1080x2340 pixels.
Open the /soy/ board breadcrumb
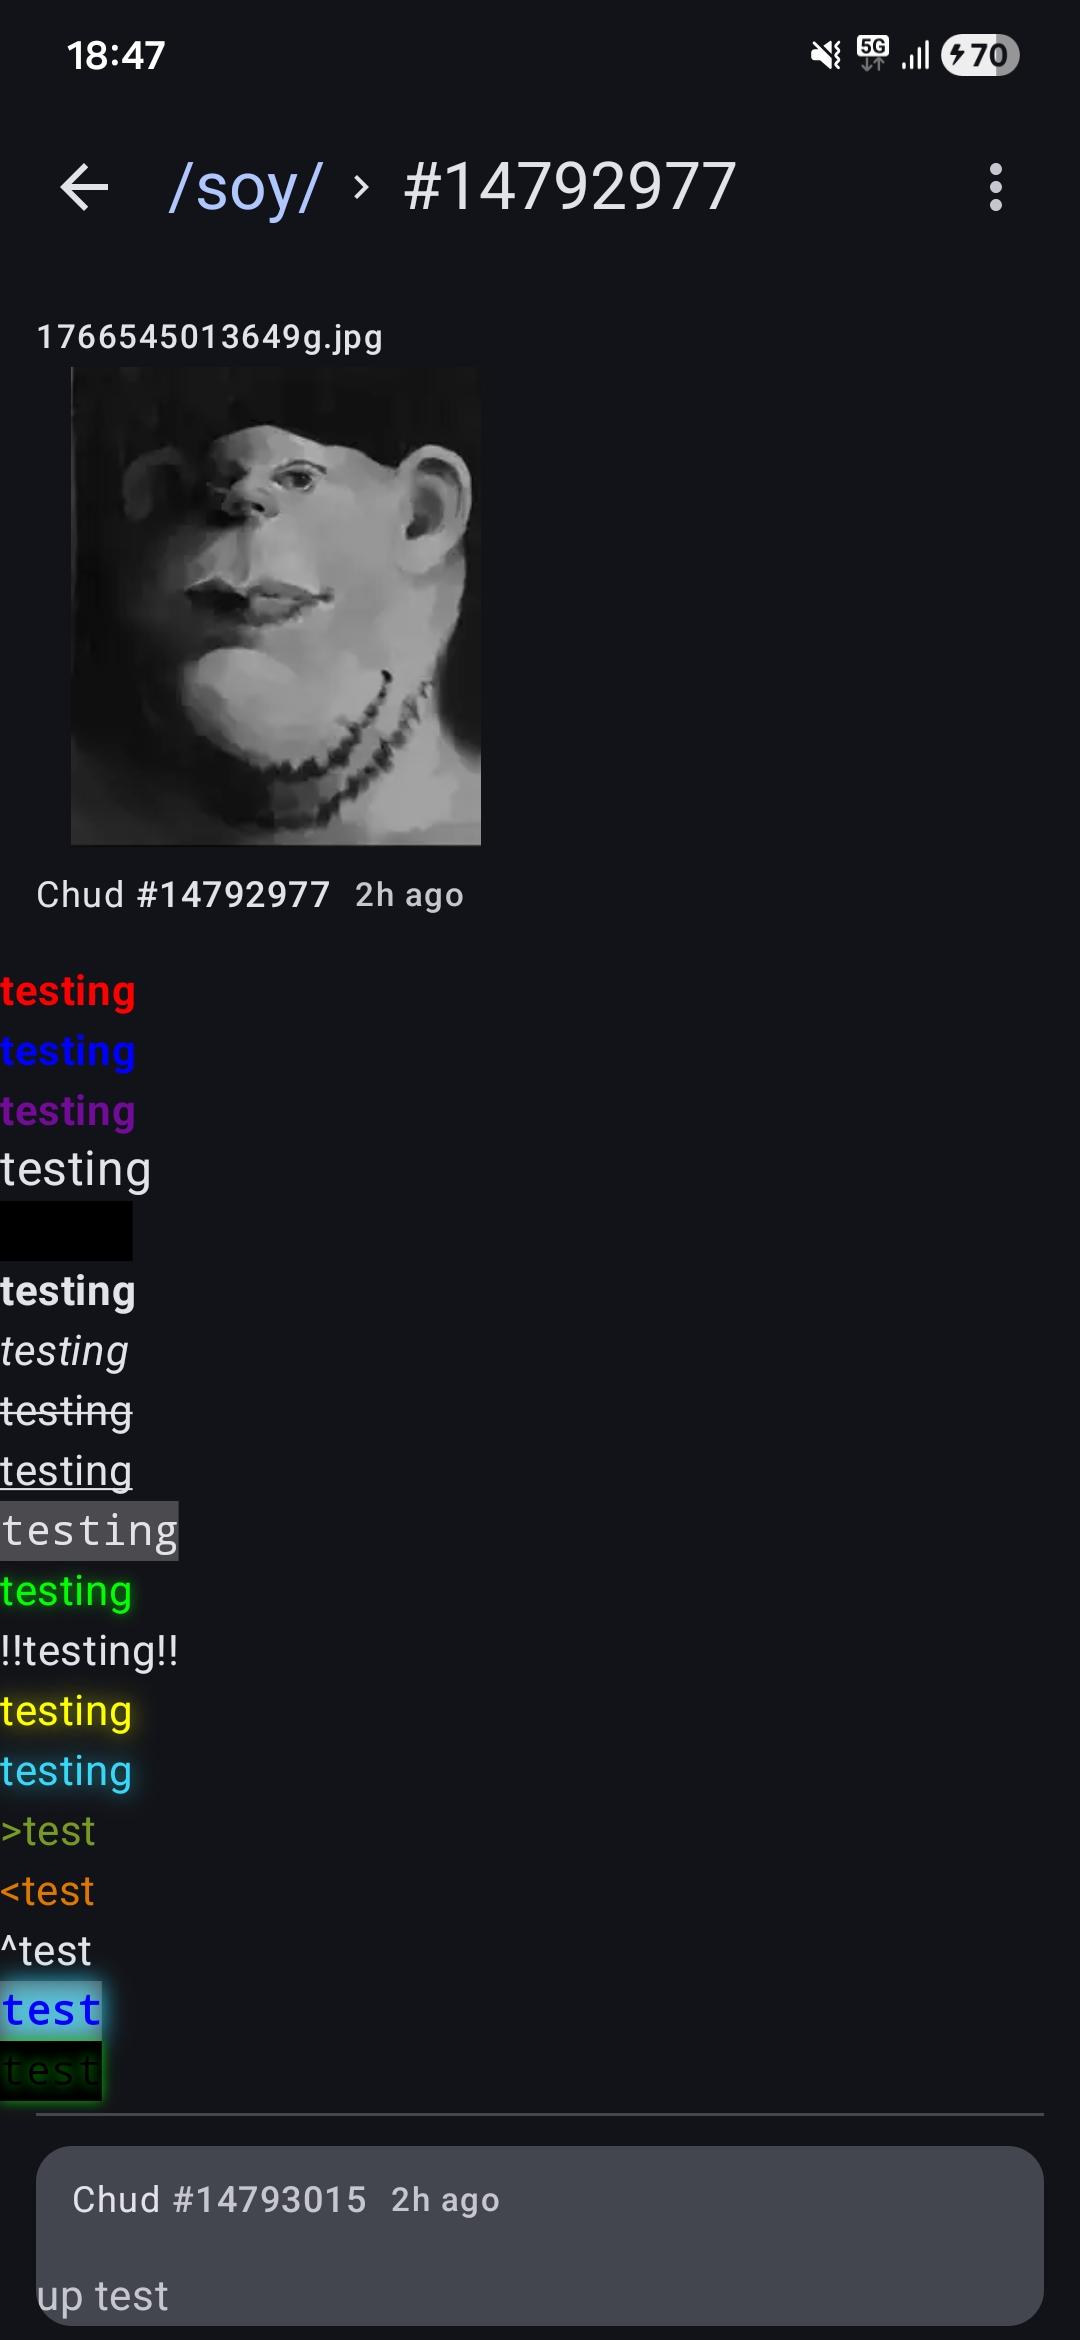tap(245, 187)
